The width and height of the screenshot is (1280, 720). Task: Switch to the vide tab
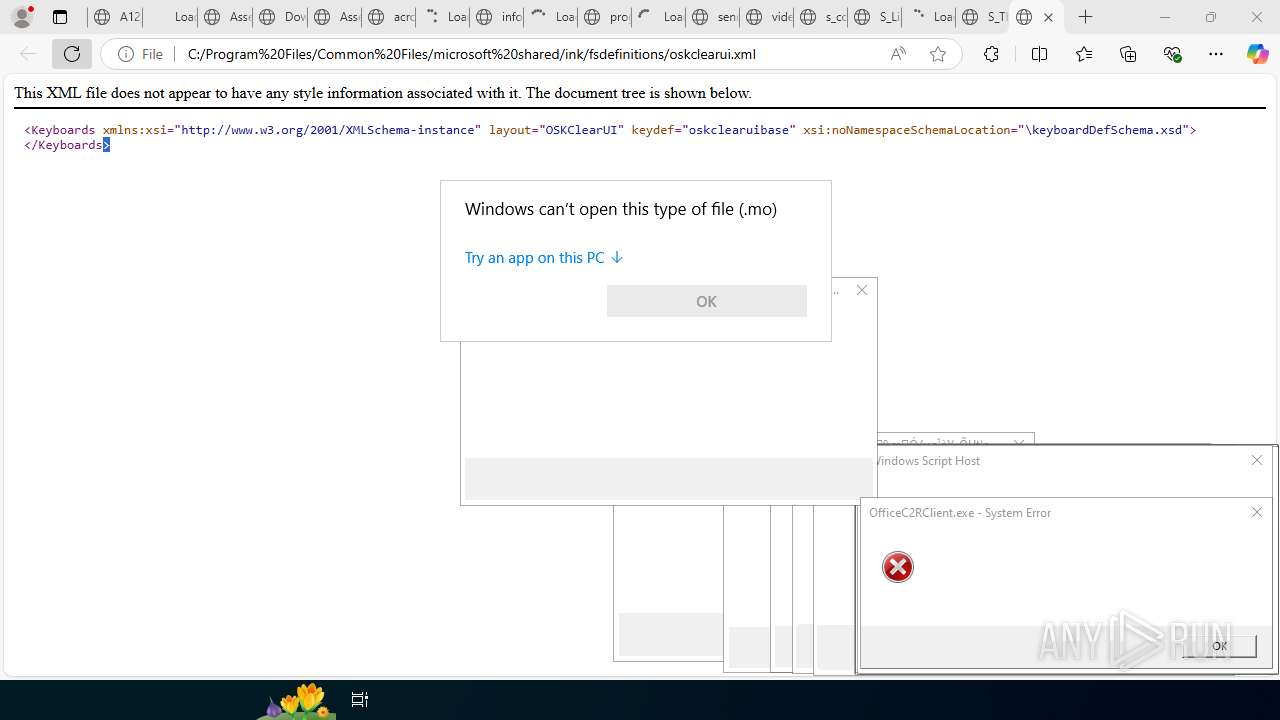(x=767, y=17)
